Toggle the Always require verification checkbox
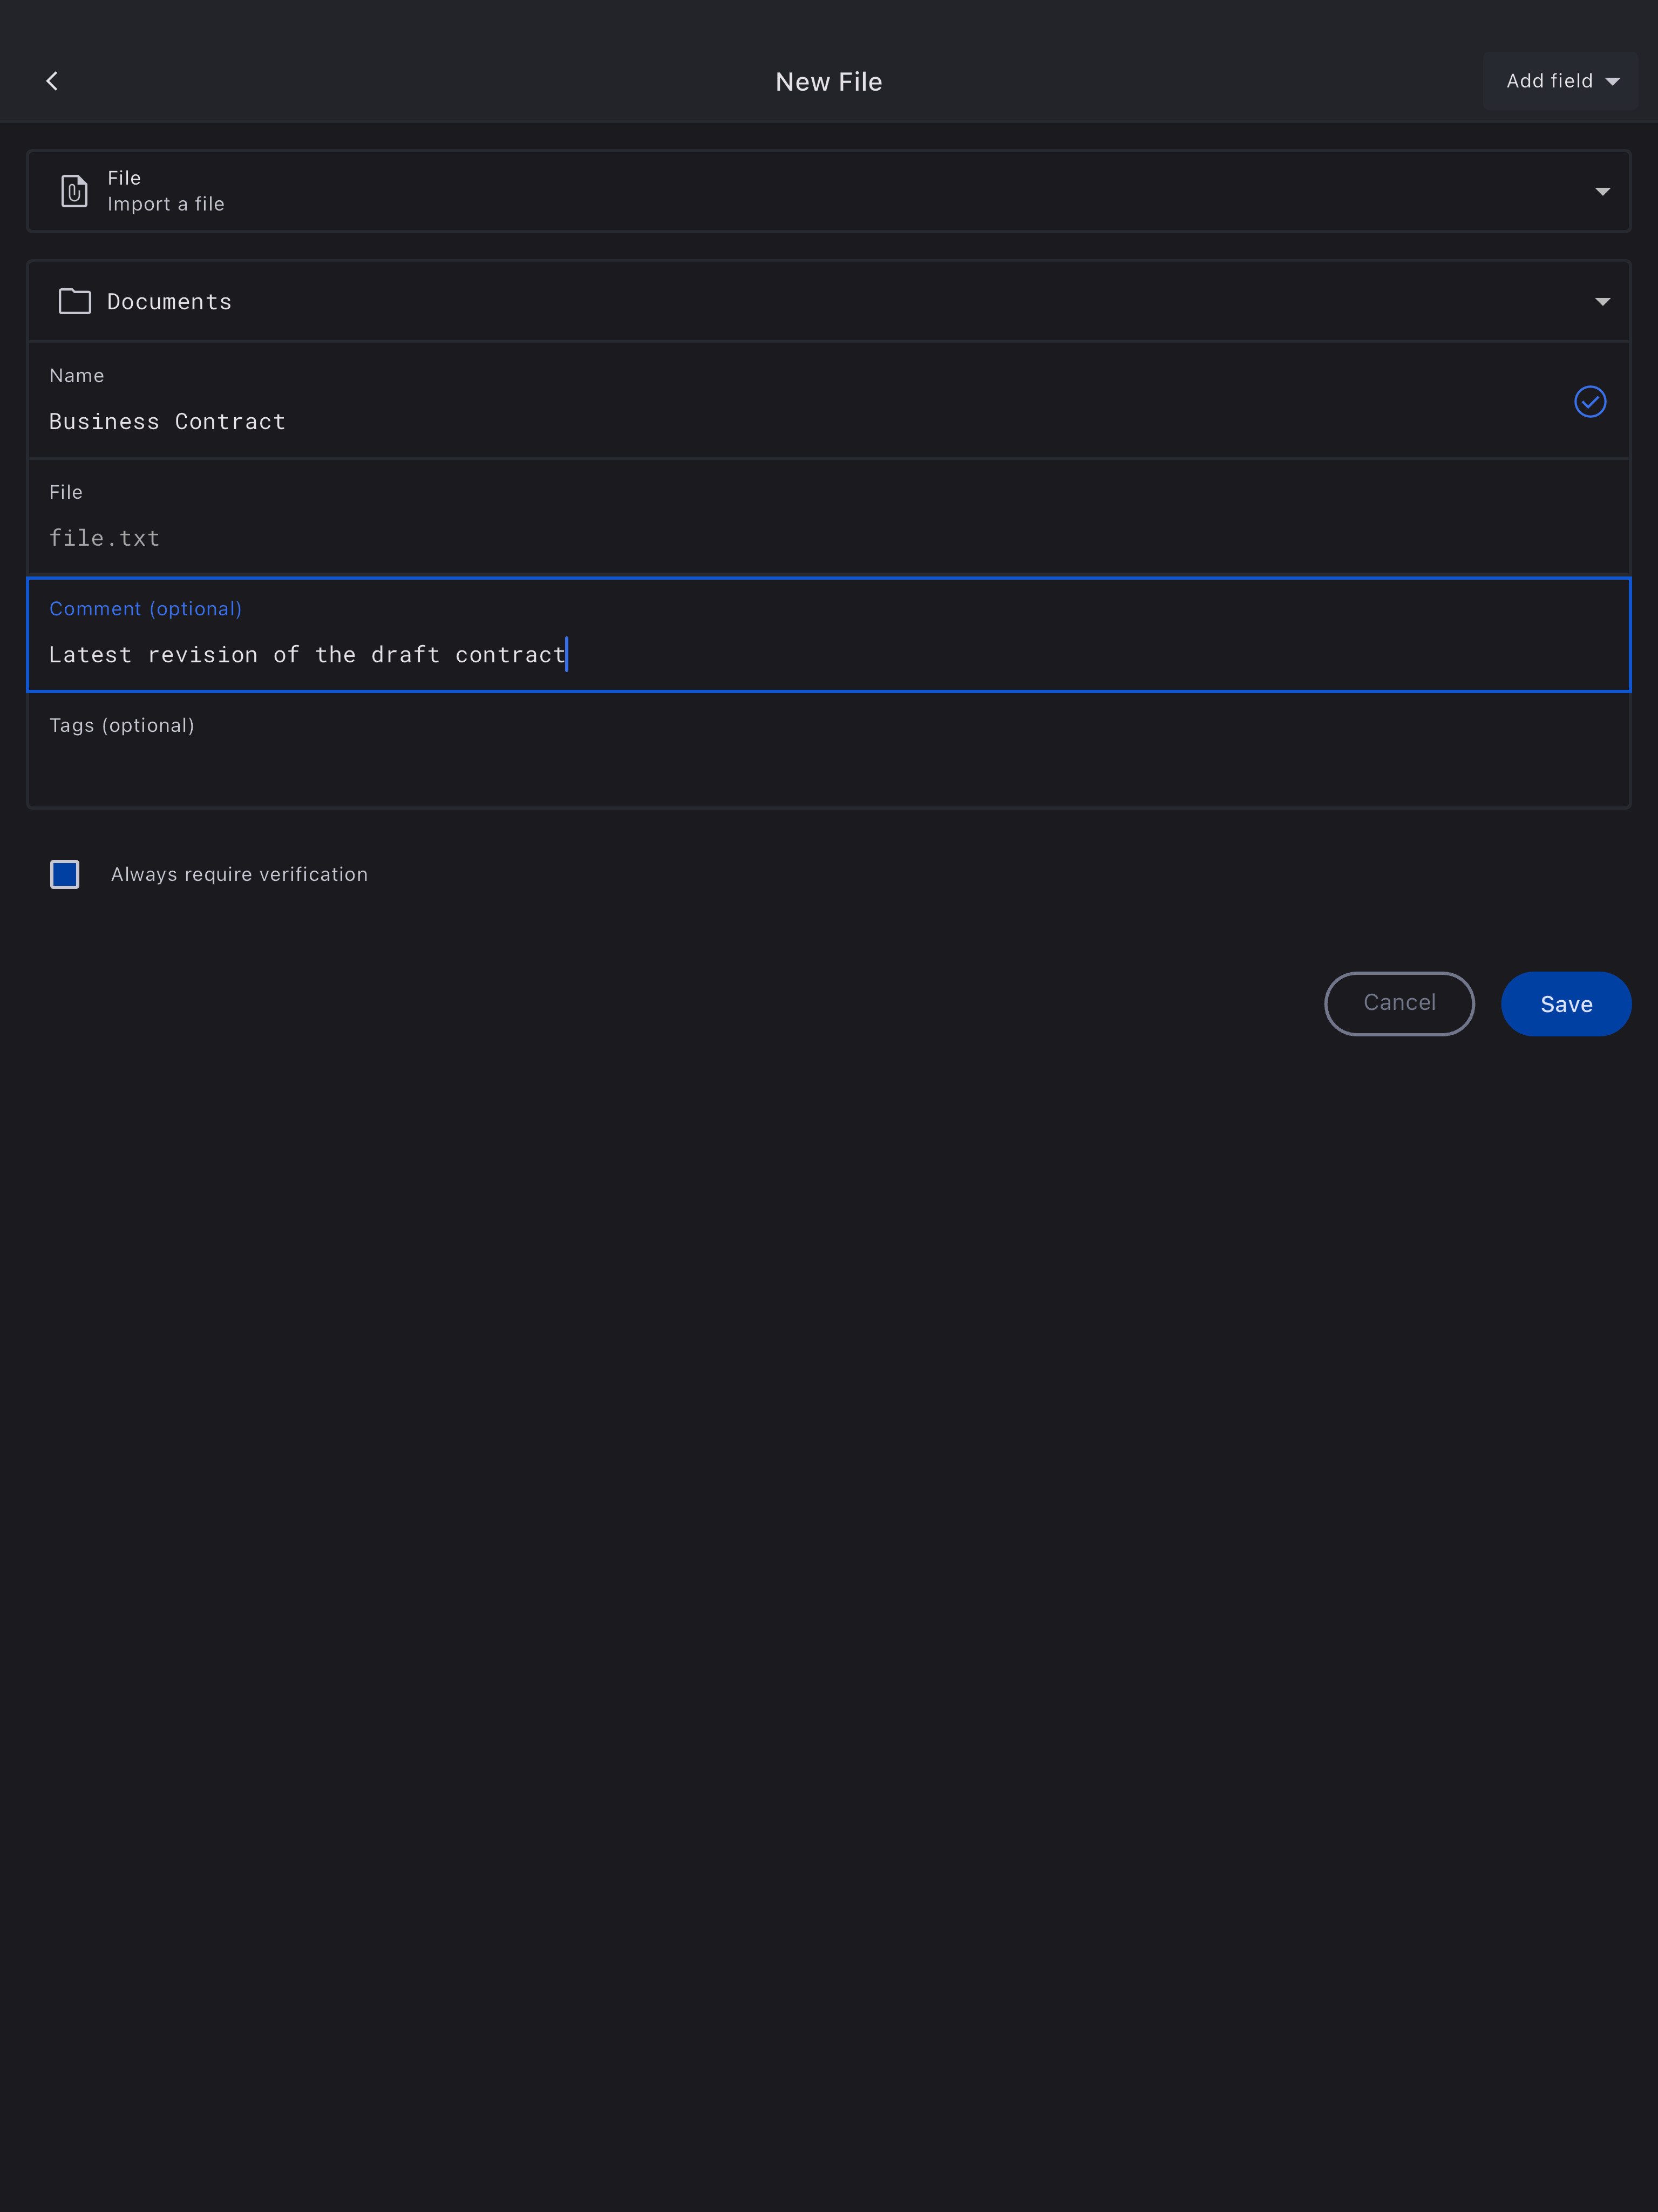The height and width of the screenshot is (2212, 1658). (65, 874)
